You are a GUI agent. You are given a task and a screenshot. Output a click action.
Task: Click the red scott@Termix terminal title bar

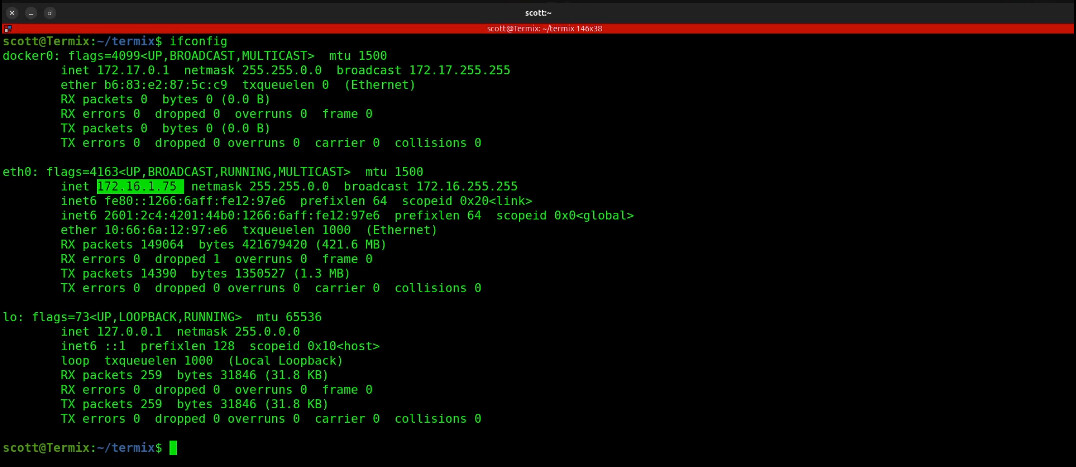[x=538, y=29]
